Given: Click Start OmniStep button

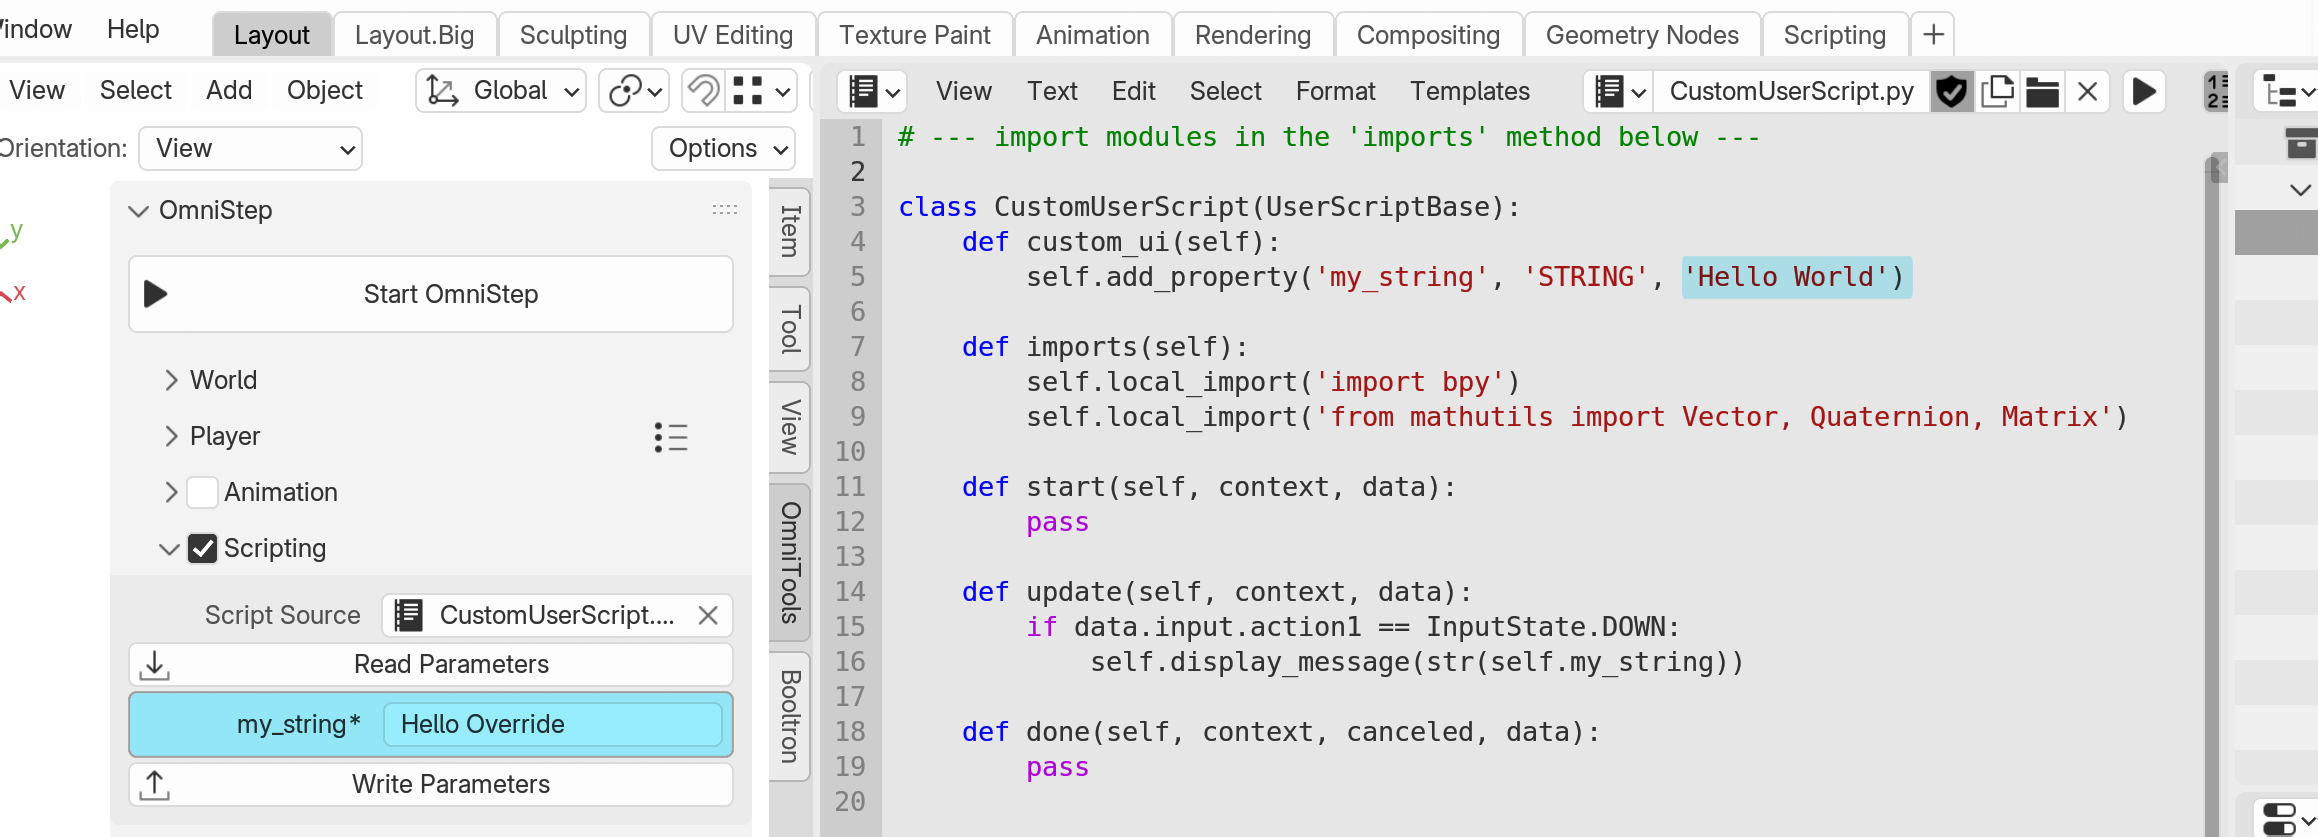Looking at the screenshot, I should 431,294.
